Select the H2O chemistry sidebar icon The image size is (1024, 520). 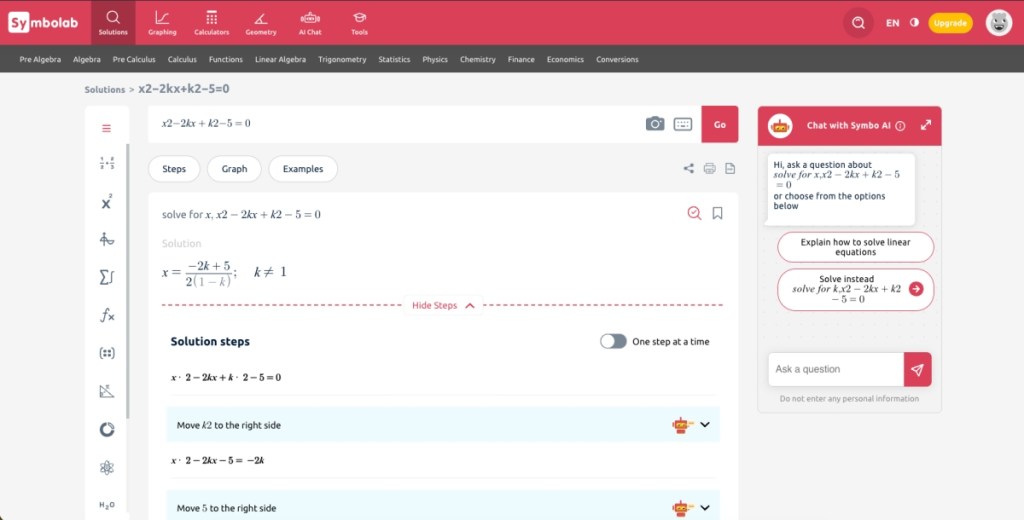[106, 505]
